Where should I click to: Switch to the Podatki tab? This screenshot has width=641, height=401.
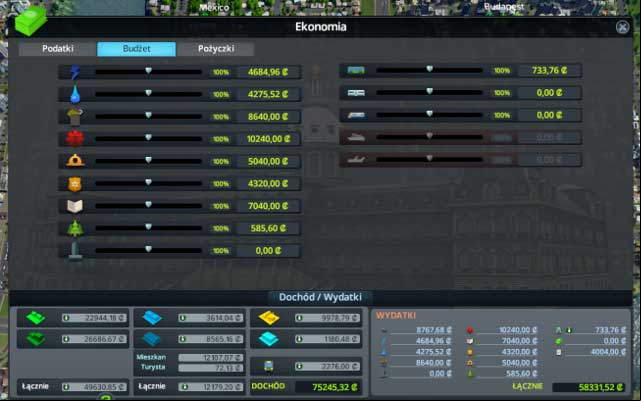pos(58,49)
